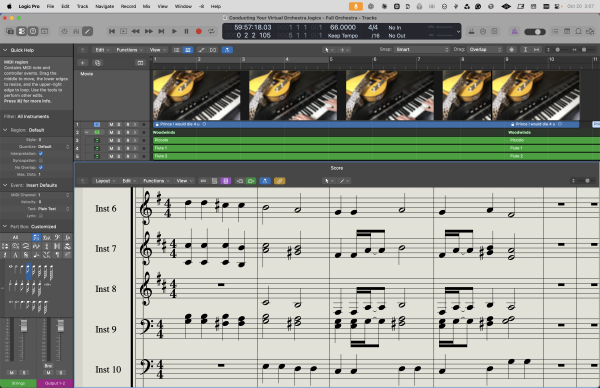Toggle the Inspector button in control bar
This screenshot has height=388, width=600.
pos(22,31)
